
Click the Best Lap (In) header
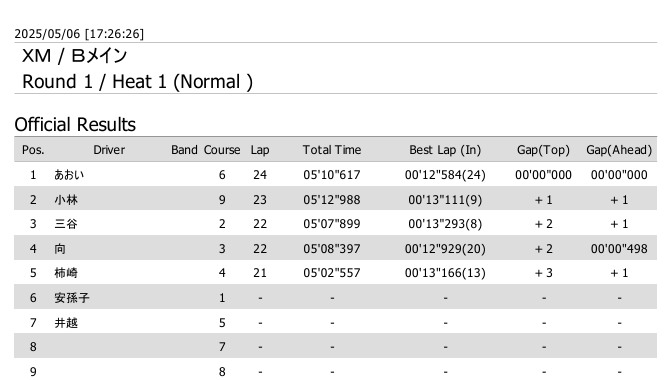[x=445, y=150]
